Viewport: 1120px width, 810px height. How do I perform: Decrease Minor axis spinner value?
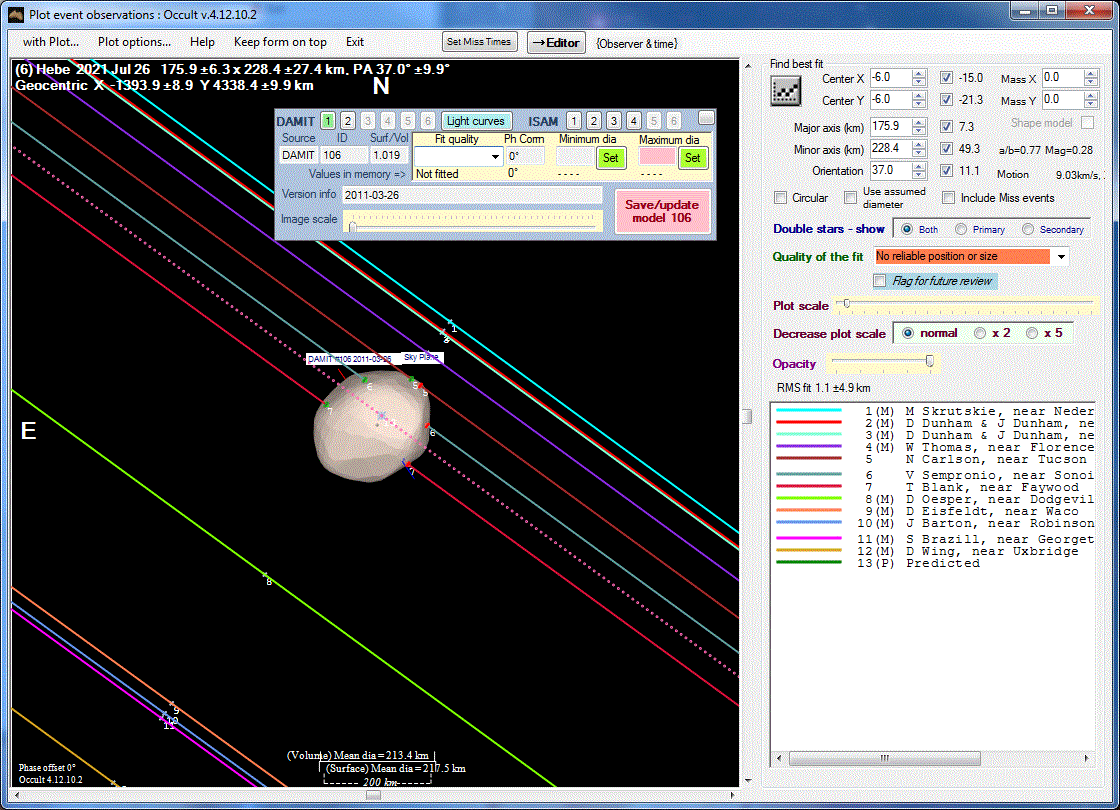(919, 154)
